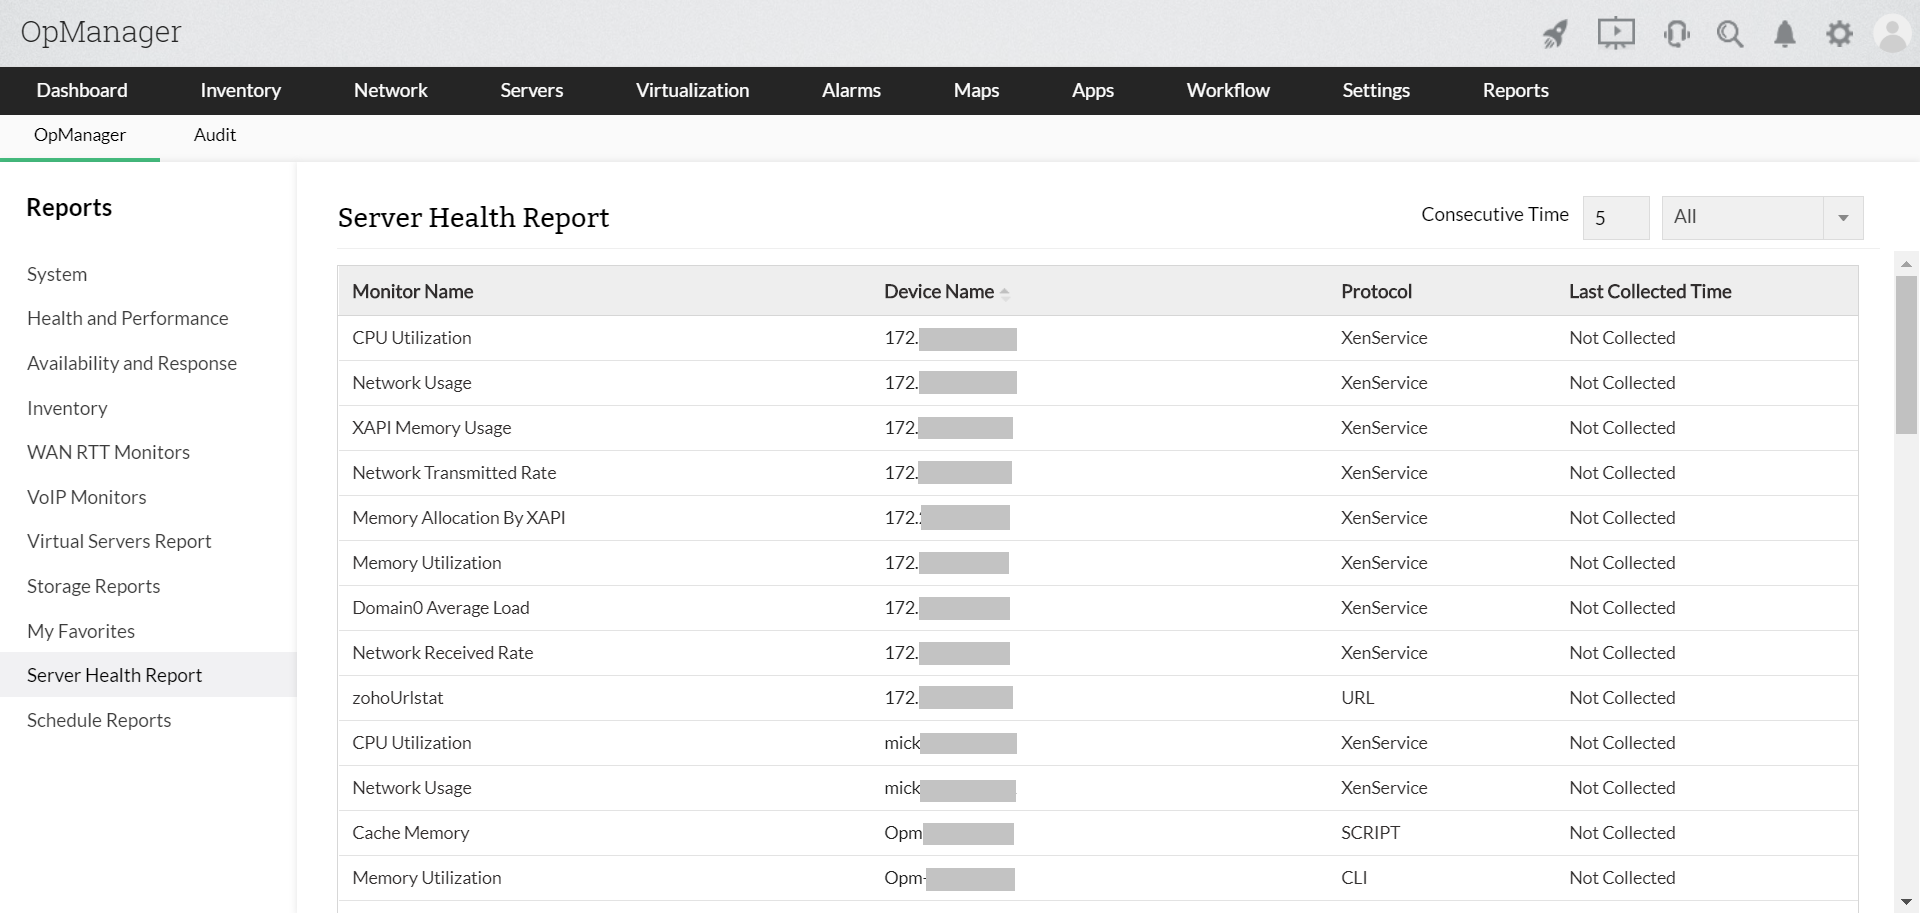Open search with the magnifier icon

click(x=1730, y=34)
